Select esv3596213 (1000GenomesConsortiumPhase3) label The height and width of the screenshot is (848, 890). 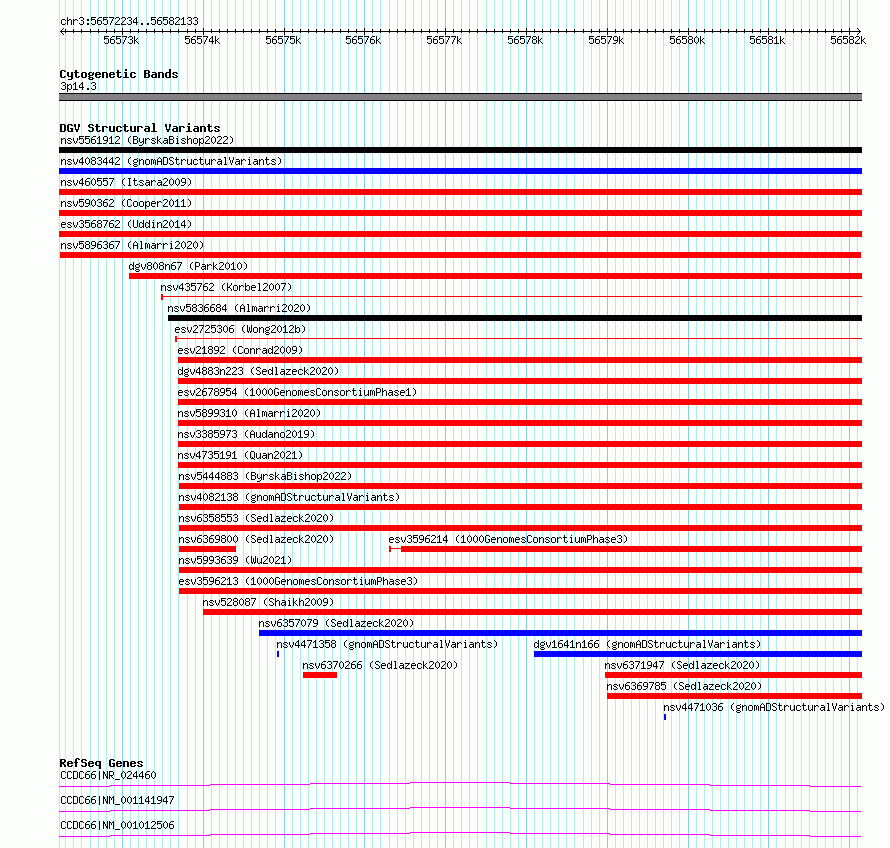[298, 581]
